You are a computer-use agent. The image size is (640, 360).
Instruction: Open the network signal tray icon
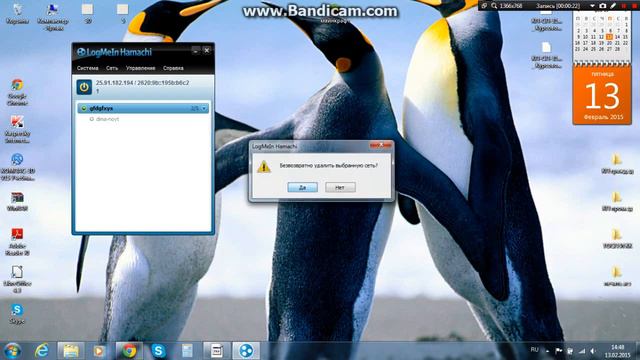click(x=582, y=351)
